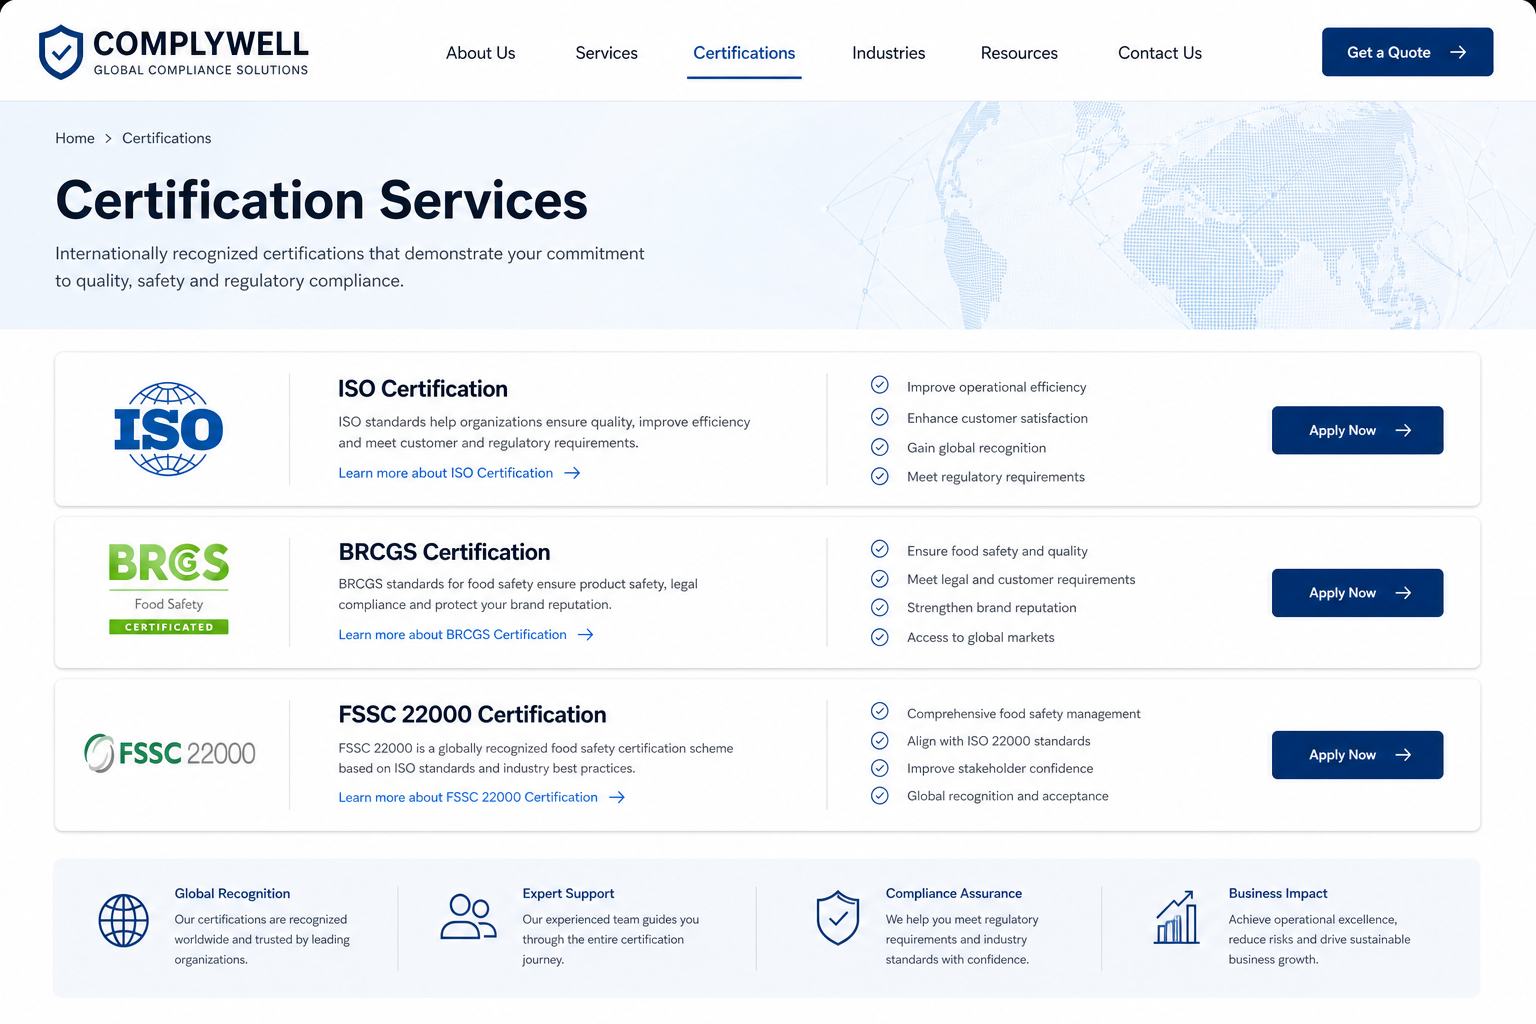Click check icon beside Improve operational efficiency
The height and width of the screenshot is (1024, 1536).
click(x=880, y=385)
